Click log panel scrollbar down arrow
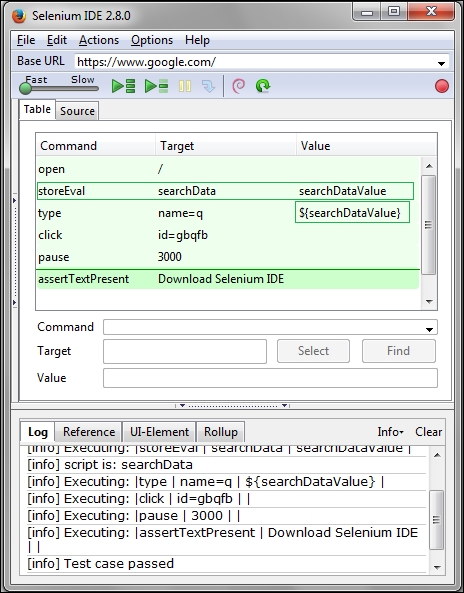The image size is (464, 593). (x=437, y=567)
